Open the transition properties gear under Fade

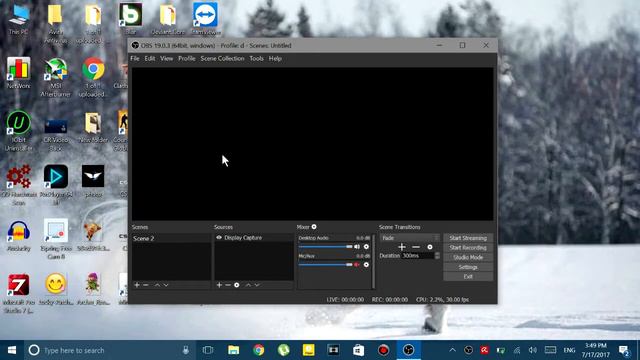coord(430,247)
